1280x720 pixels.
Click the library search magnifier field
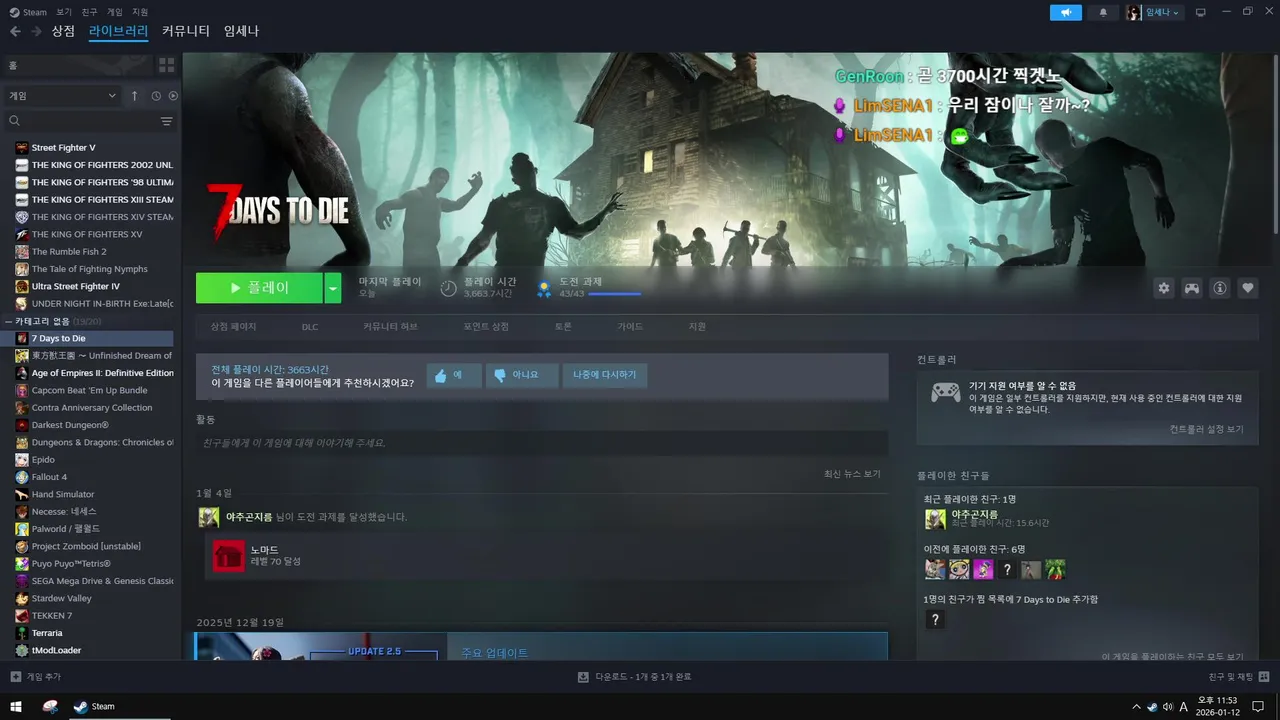pyautogui.click(x=80, y=121)
